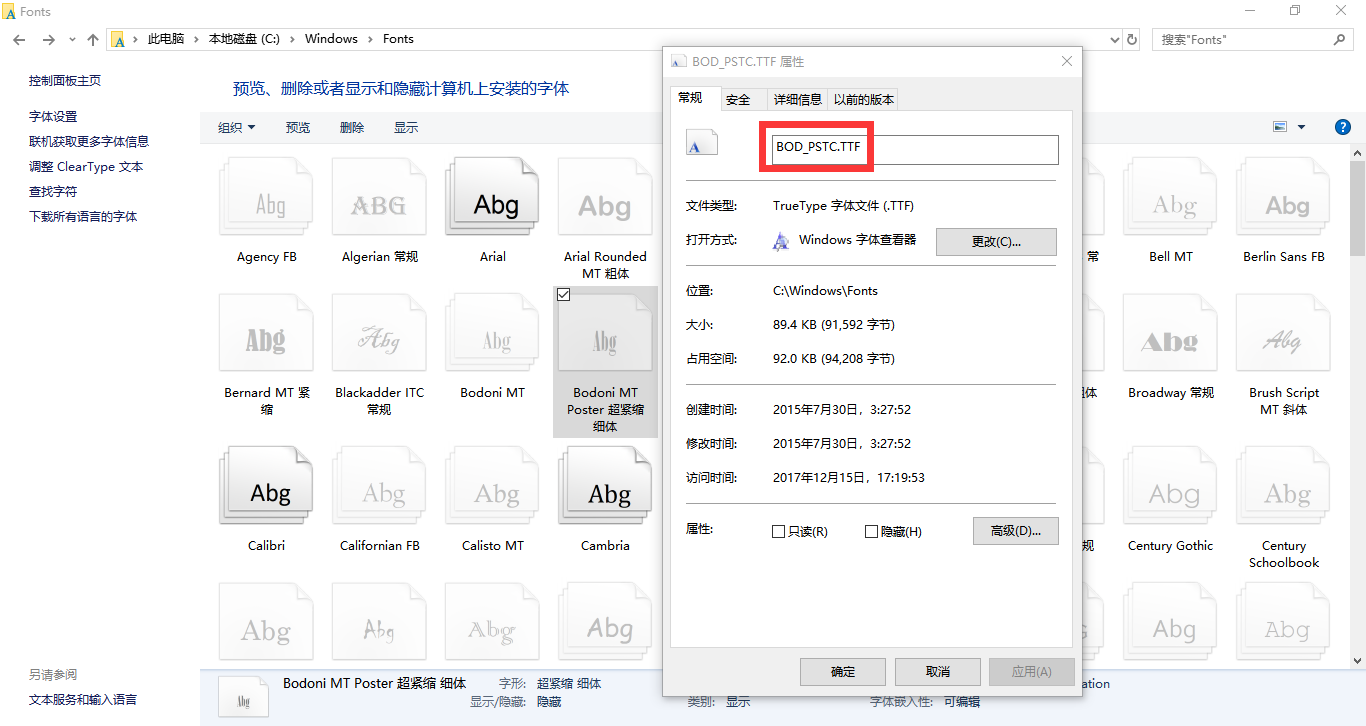1366x726 pixels.
Task: Enable the 隐藏(H) hidden checkbox
Action: [871, 532]
